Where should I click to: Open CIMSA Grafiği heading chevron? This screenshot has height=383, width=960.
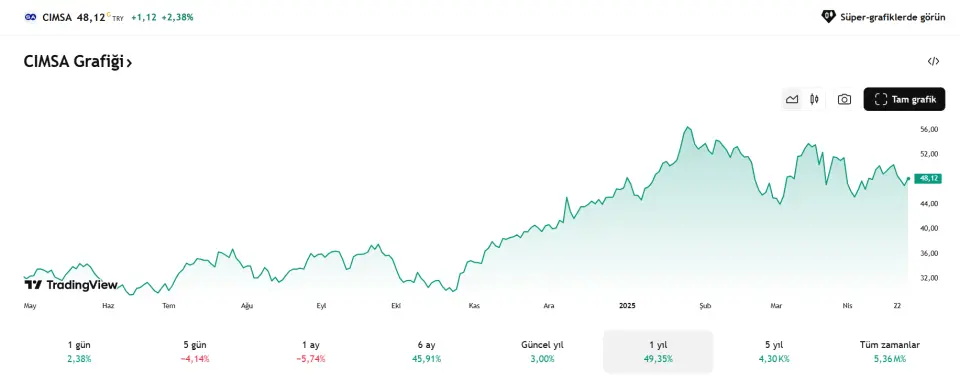pos(129,62)
